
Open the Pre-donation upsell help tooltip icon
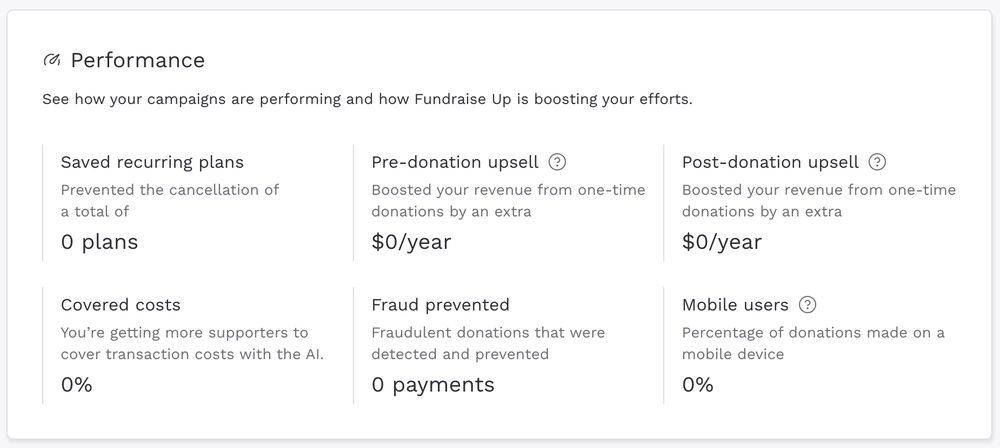point(557,162)
